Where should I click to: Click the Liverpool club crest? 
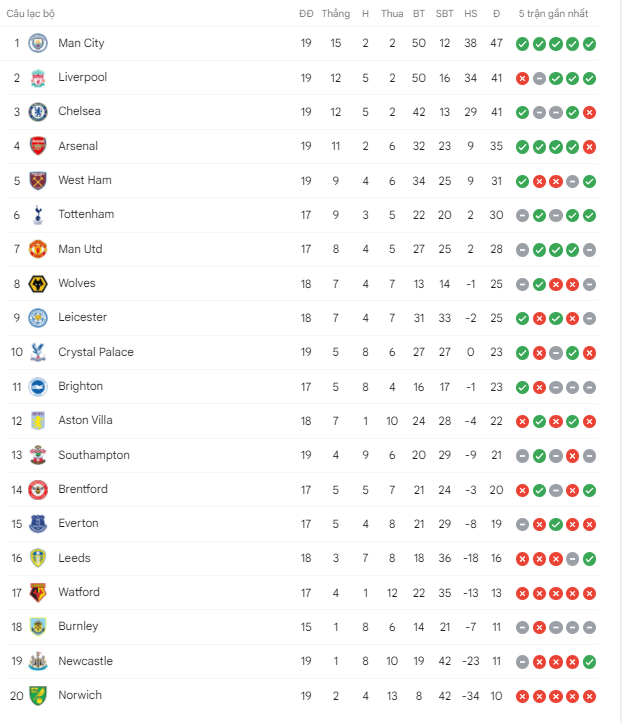pyautogui.click(x=38, y=78)
